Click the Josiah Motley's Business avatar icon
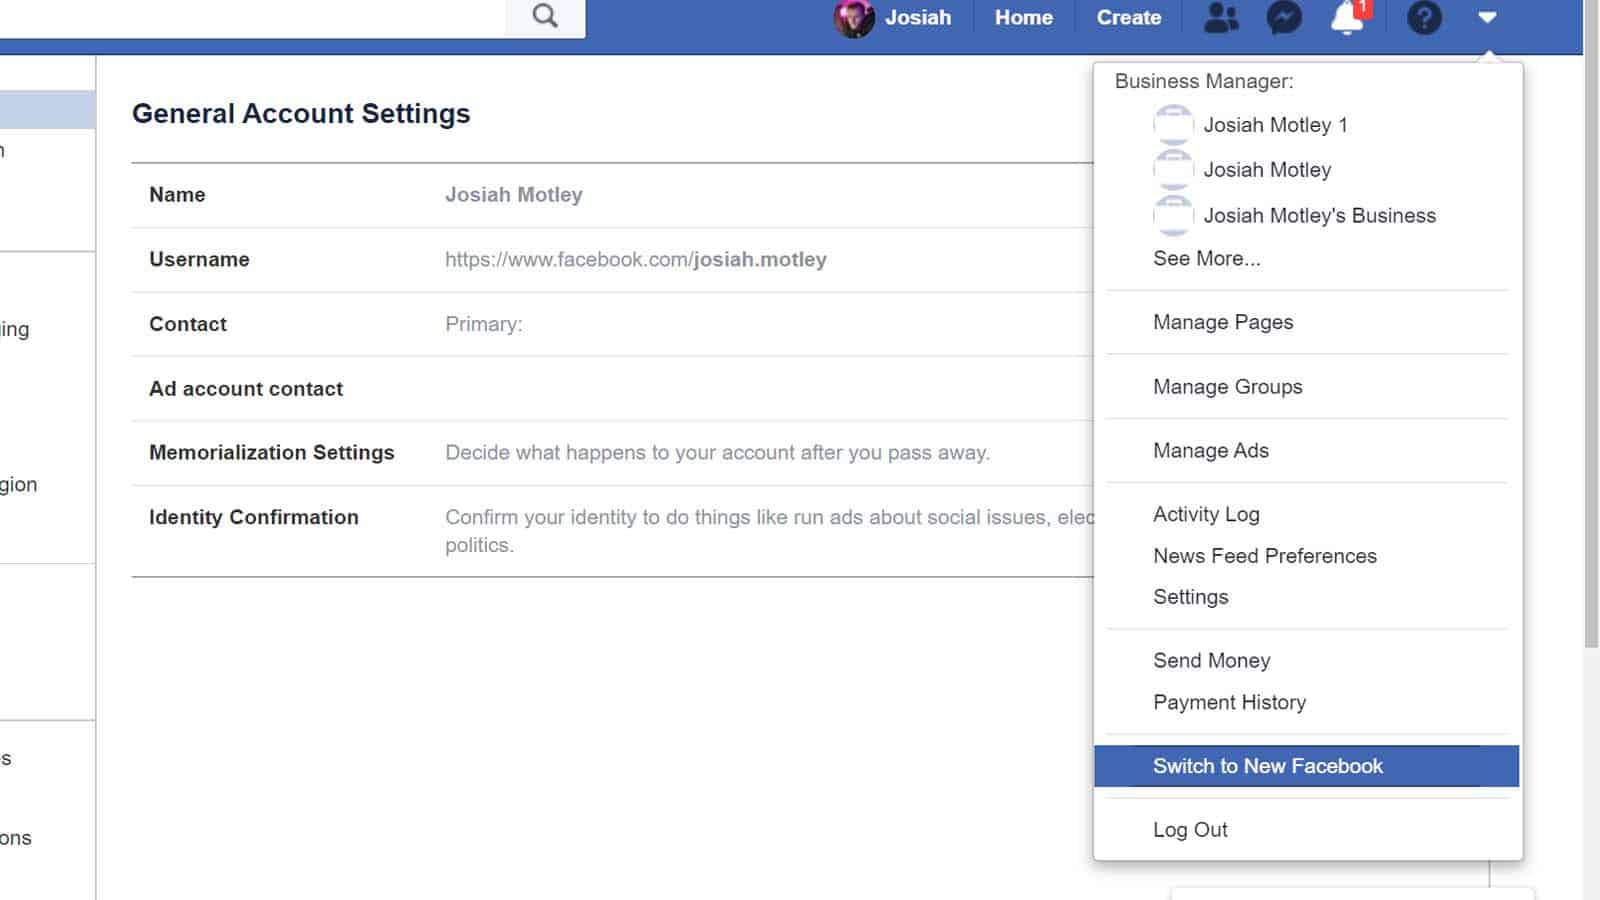Viewport: 1600px width, 900px height. [x=1173, y=215]
